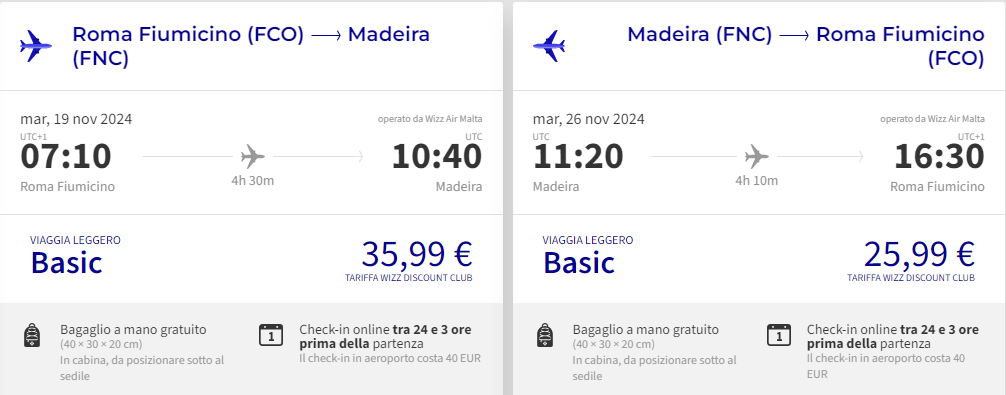Click the 10:40 arrival time in Madeira
The height and width of the screenshot is (395, 1006).
tap(437, 156)
